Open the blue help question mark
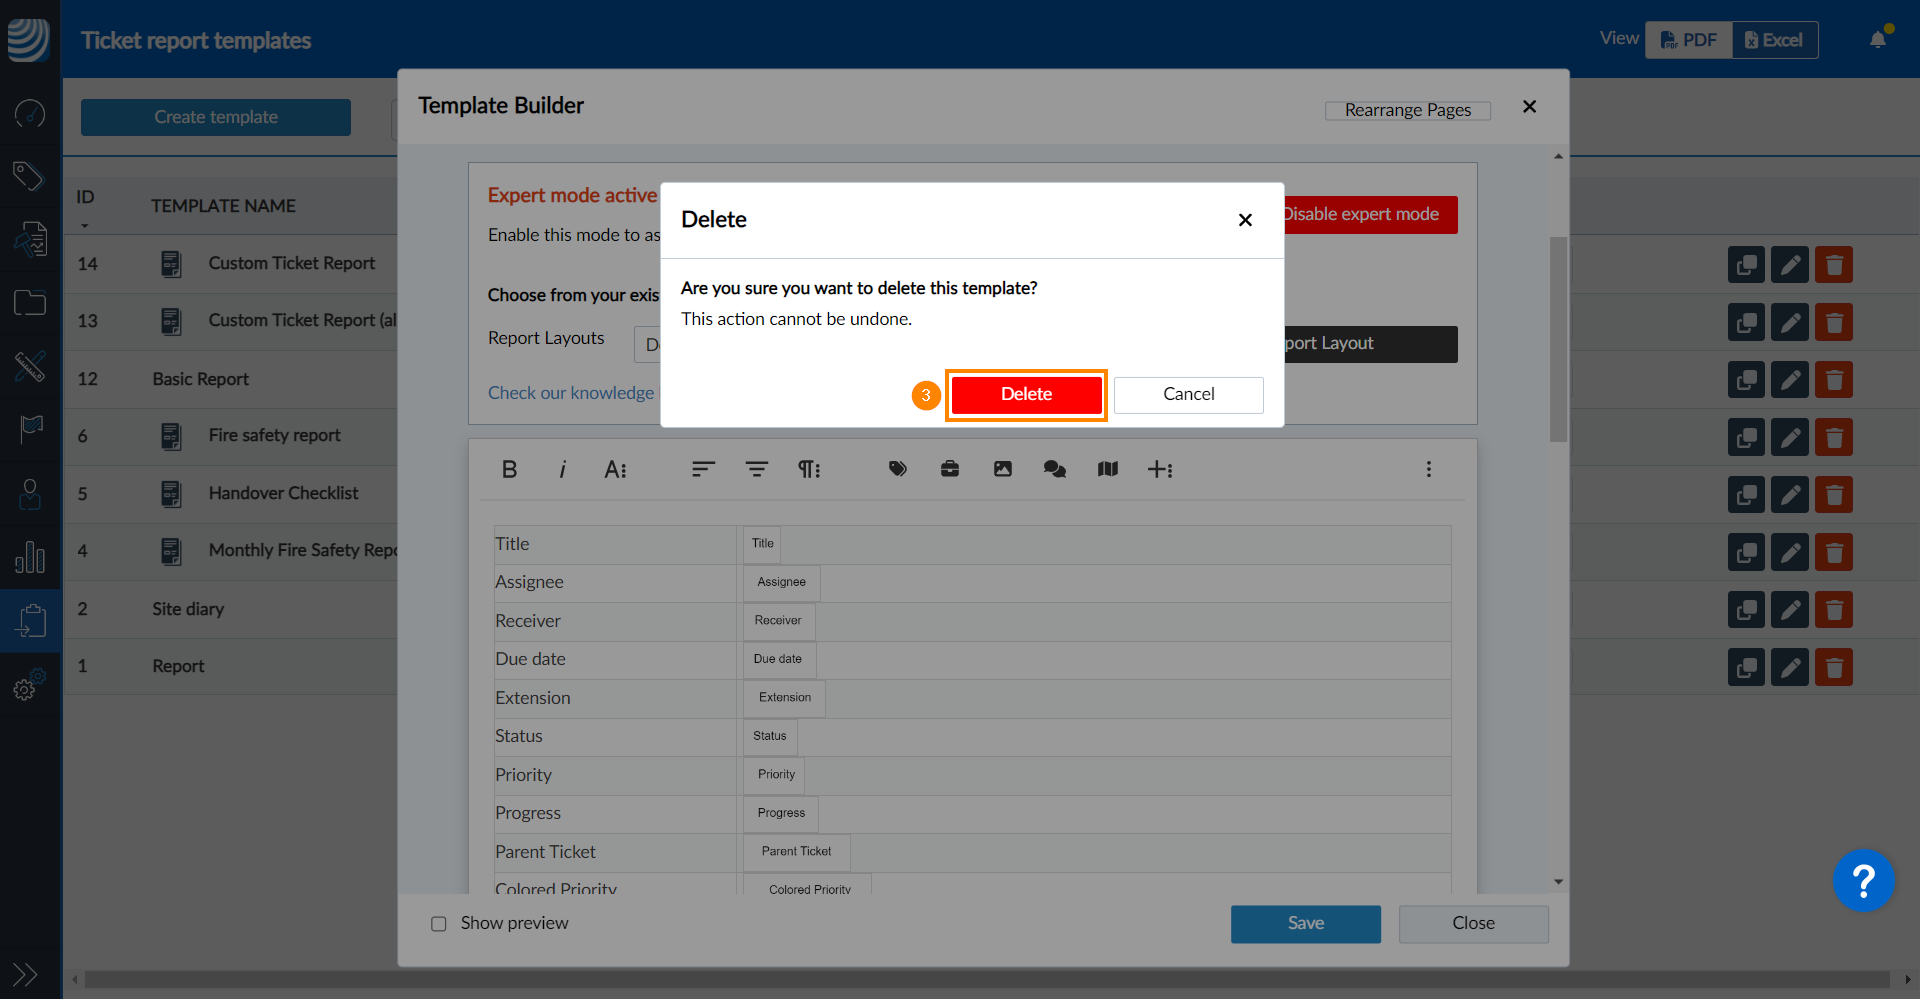The height and width of the screenshot is (999, 1920). pos(1862,881)
